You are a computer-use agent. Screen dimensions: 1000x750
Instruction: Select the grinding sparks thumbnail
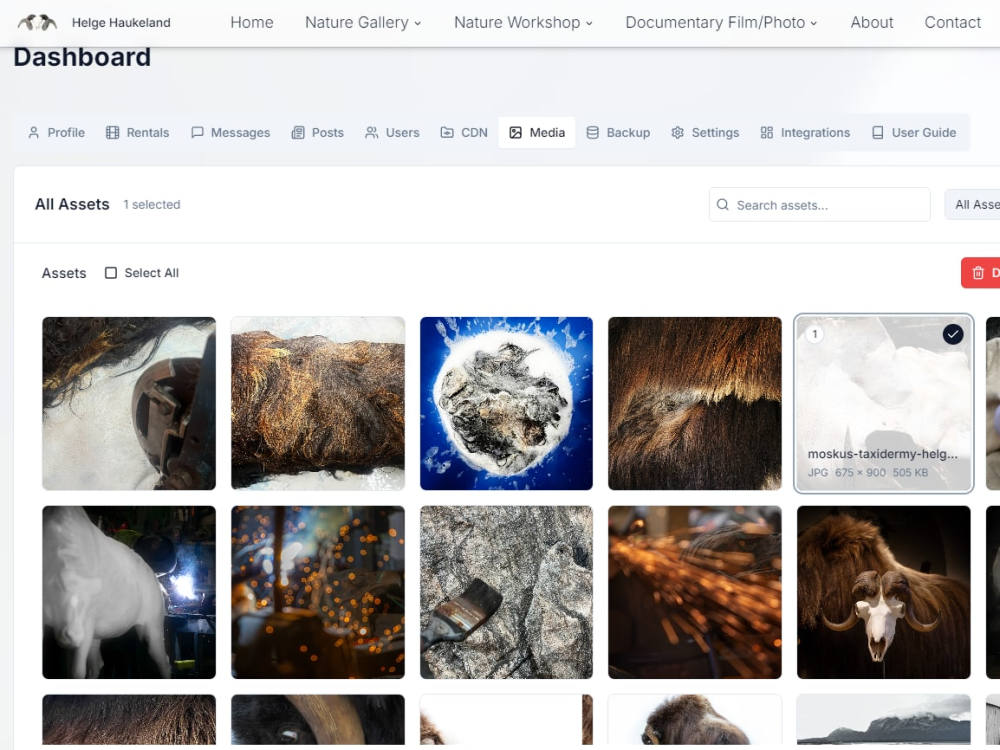[x=695, y=592]
